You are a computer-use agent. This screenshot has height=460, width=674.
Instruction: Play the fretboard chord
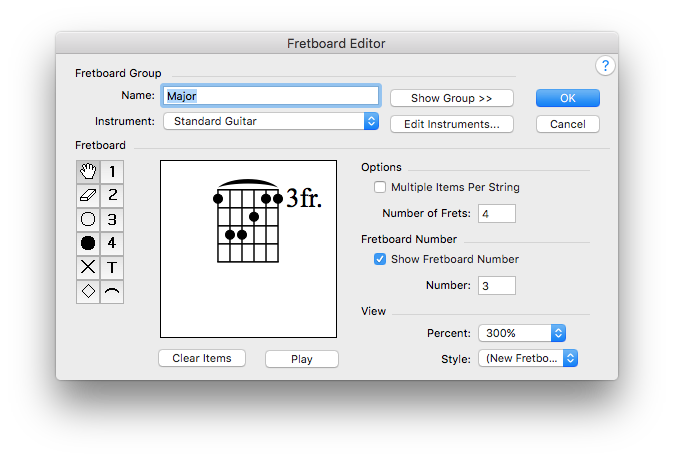302,359
